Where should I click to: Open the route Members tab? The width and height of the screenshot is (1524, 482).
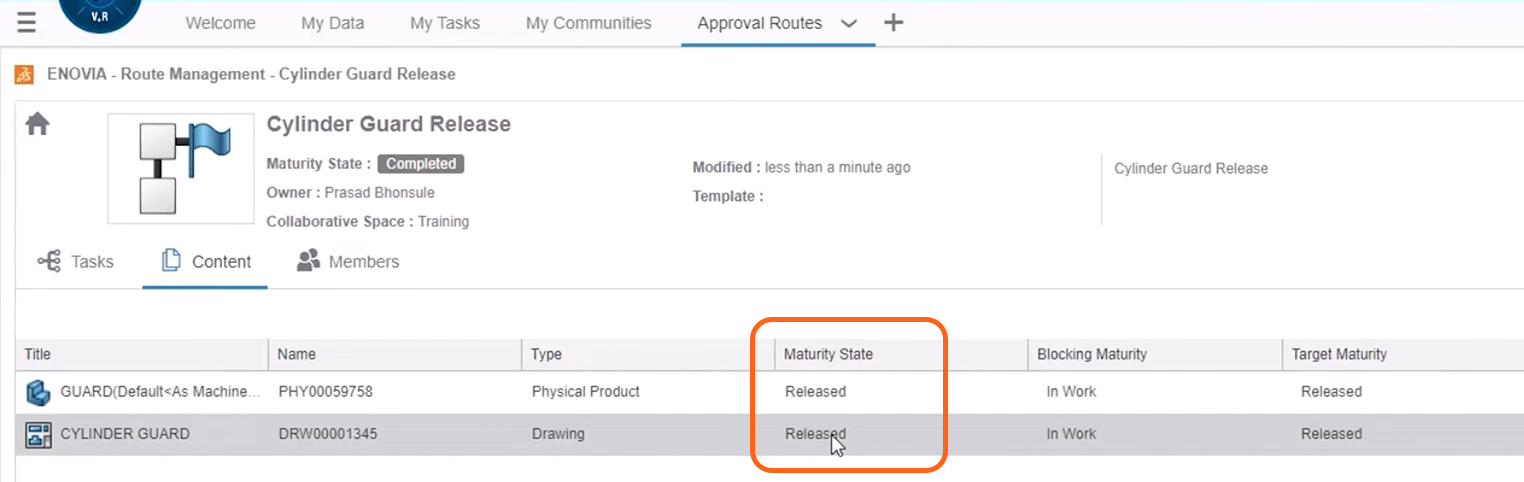pyautogui.click(x=348, y=262)
